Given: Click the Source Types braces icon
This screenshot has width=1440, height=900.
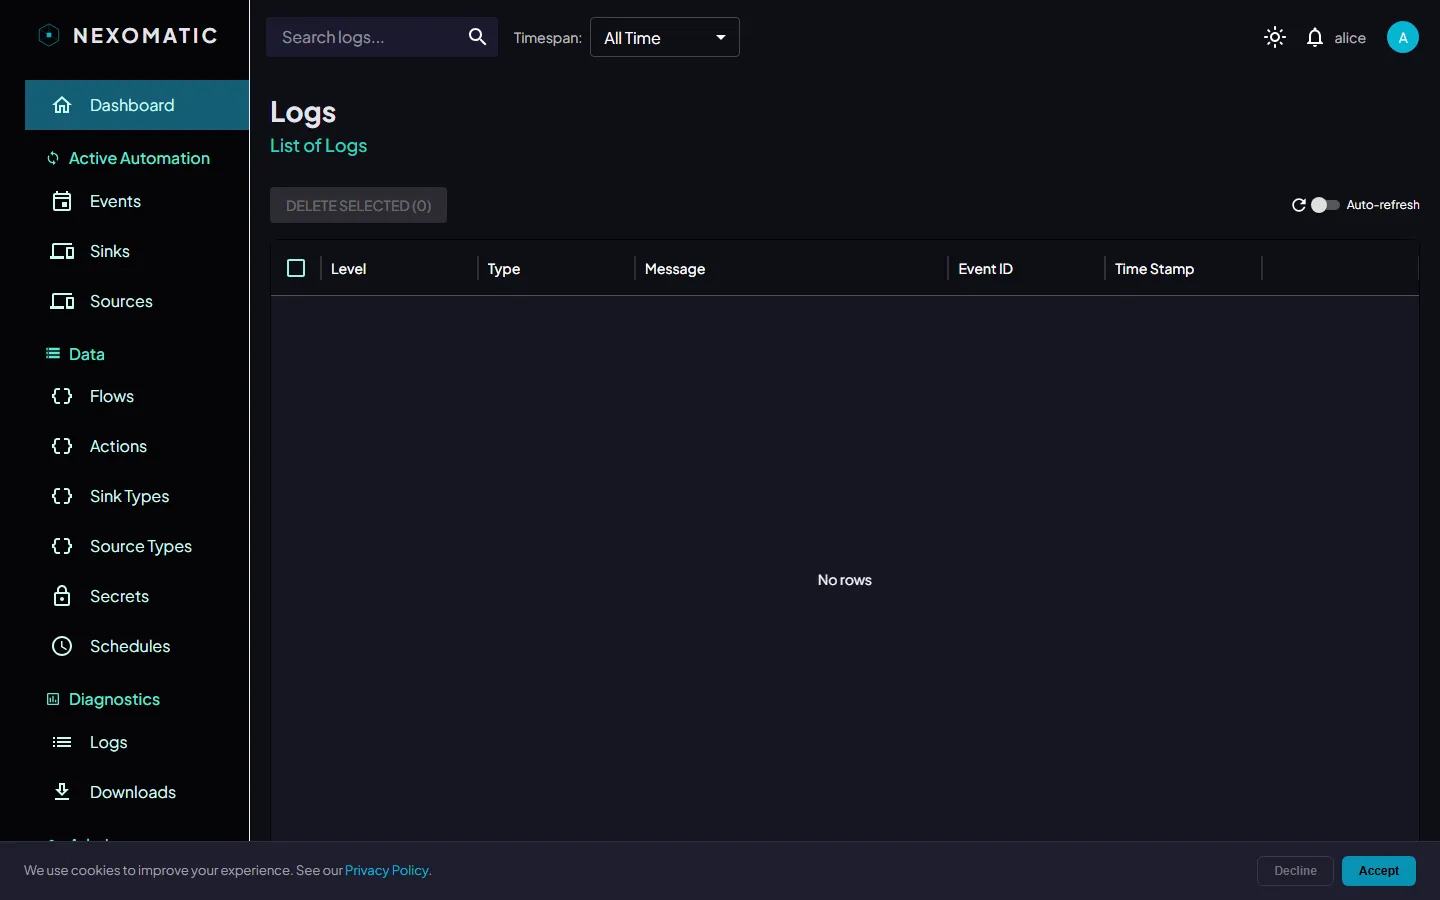Looking at the screenshot, I should (x=62, y=546).
